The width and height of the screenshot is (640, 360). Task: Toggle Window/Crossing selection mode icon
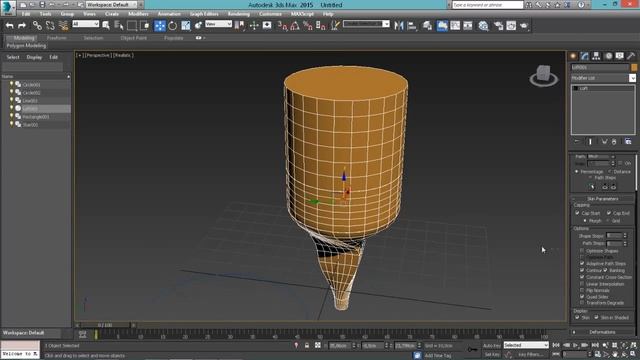click(x=145, y=26)
